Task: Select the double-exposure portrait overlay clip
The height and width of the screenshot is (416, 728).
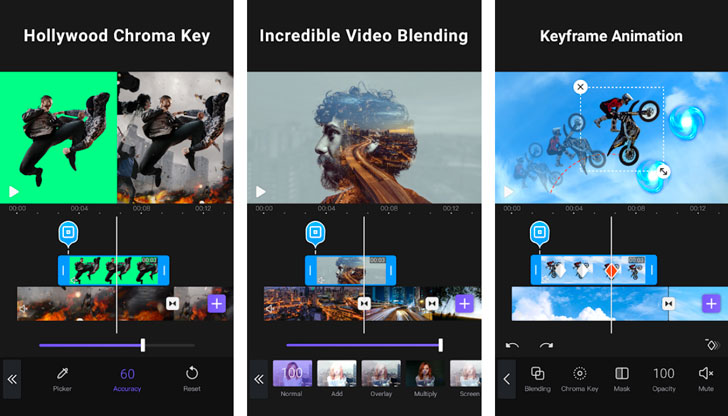Action: 351,270
